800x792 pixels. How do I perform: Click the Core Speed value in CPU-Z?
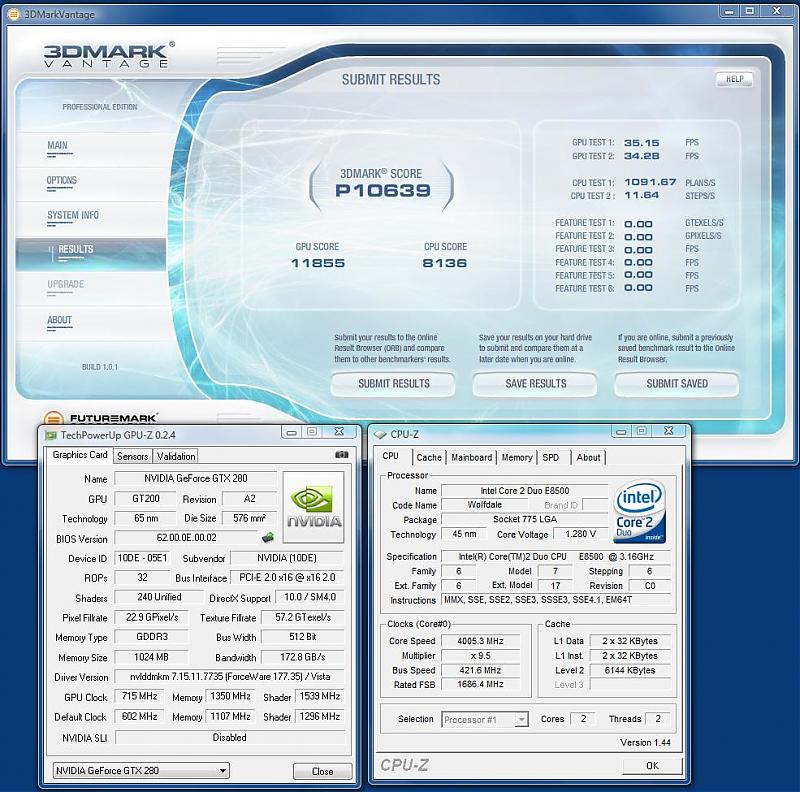click(480, 641)
